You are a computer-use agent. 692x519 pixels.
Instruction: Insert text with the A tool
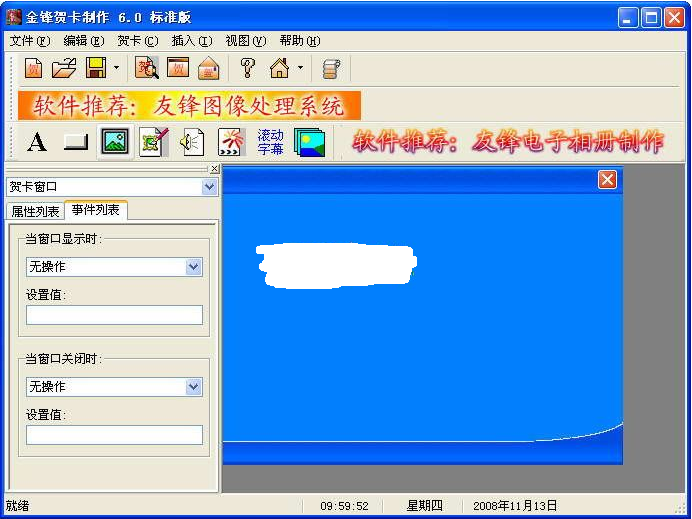point(37,142)
